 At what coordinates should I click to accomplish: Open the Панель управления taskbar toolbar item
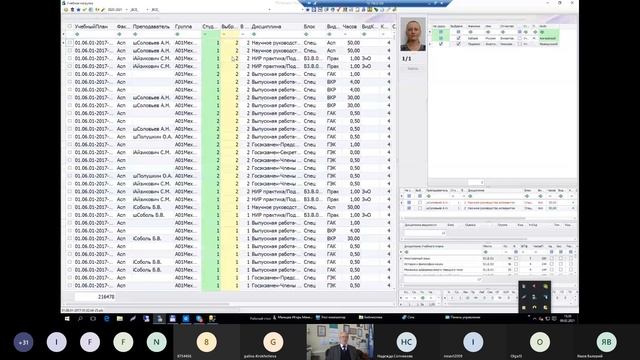tap(463, 317)
